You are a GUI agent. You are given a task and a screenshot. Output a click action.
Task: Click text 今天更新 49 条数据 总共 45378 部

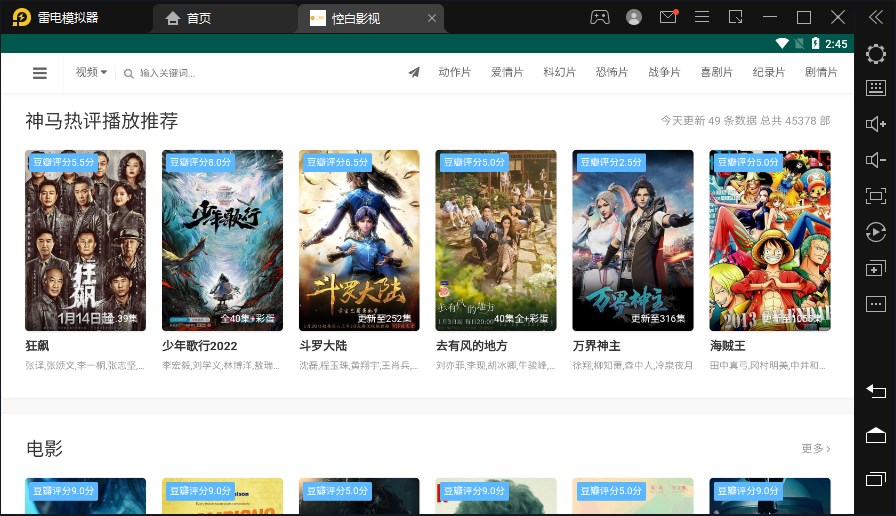click(745, 121)
